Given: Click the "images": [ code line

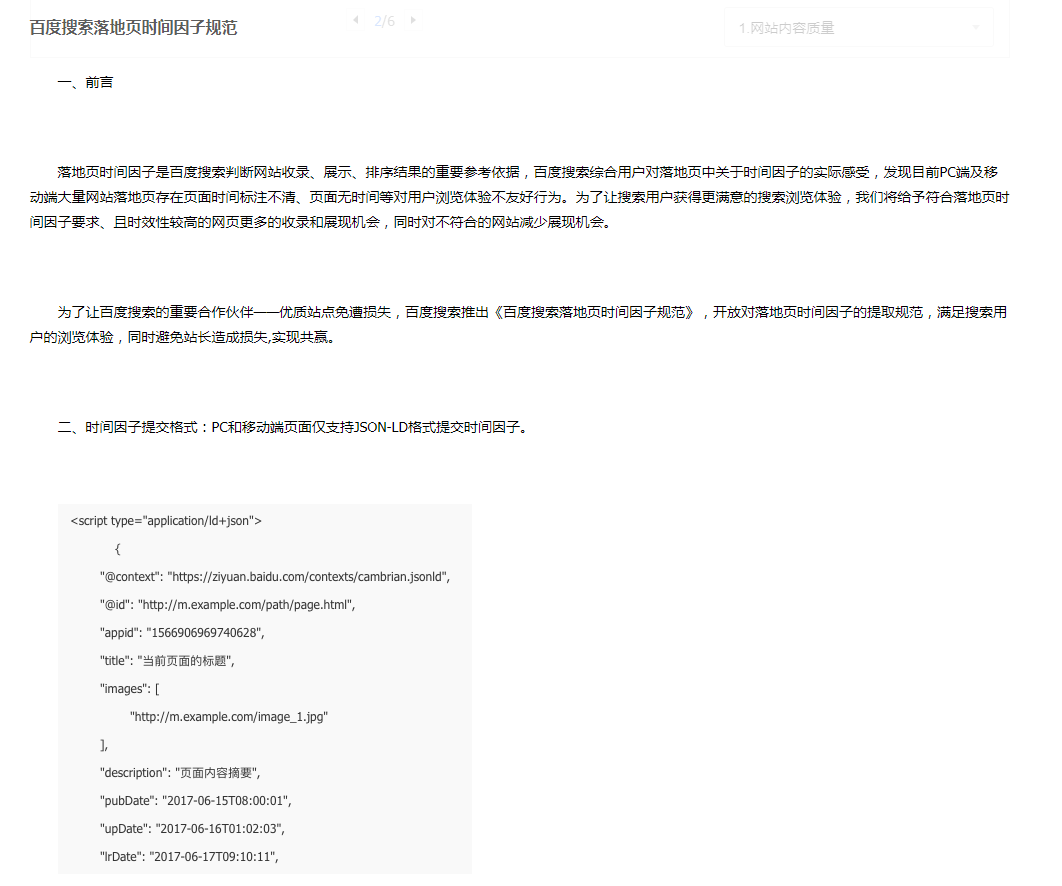Looking at the screenshot, I should (129, 689).
